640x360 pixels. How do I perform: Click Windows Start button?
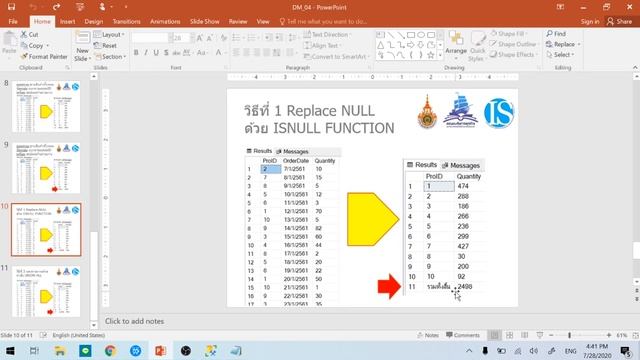(x=10, y=351)
